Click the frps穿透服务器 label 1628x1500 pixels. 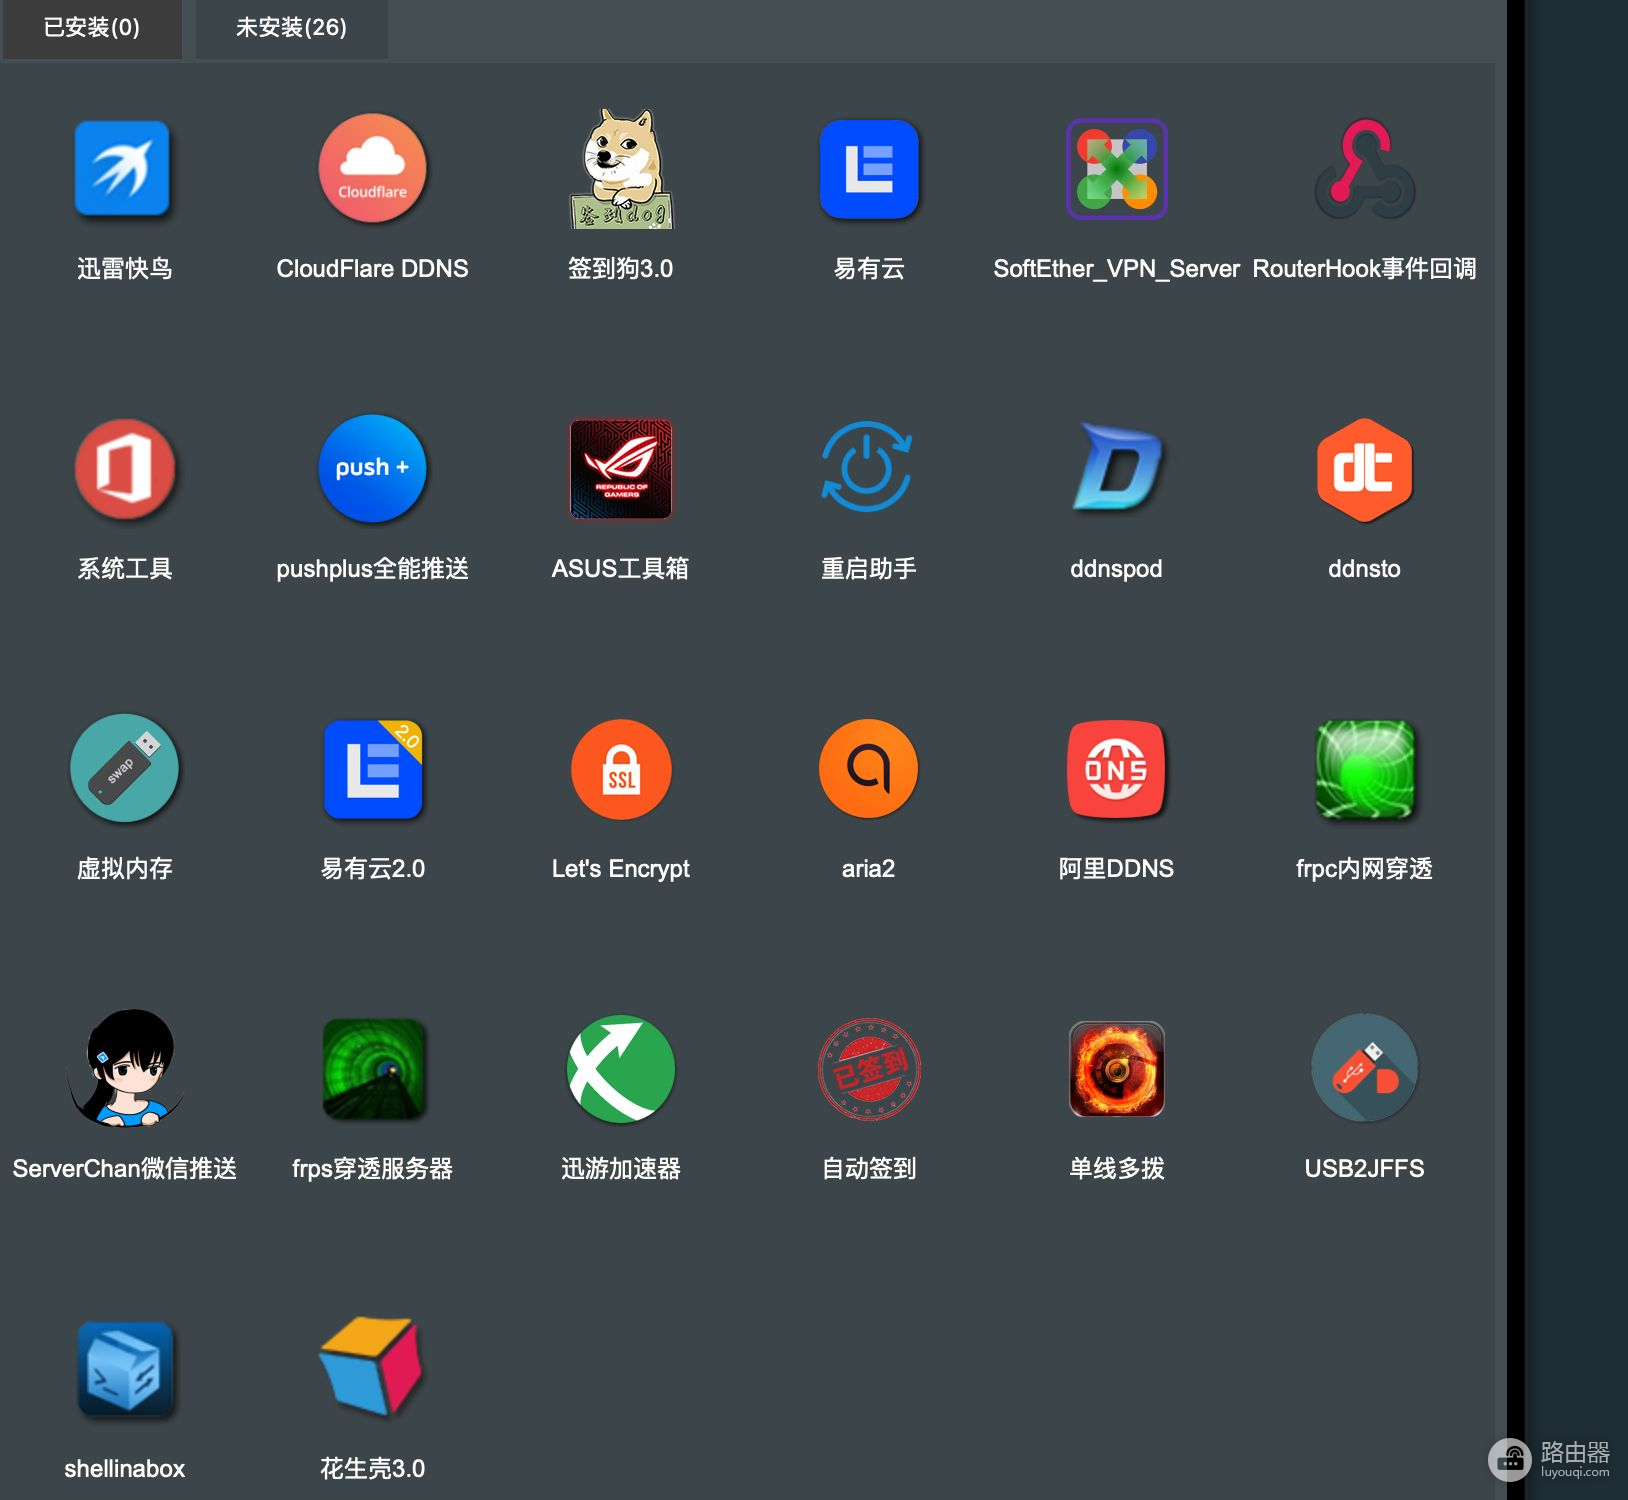(372, 1168)
